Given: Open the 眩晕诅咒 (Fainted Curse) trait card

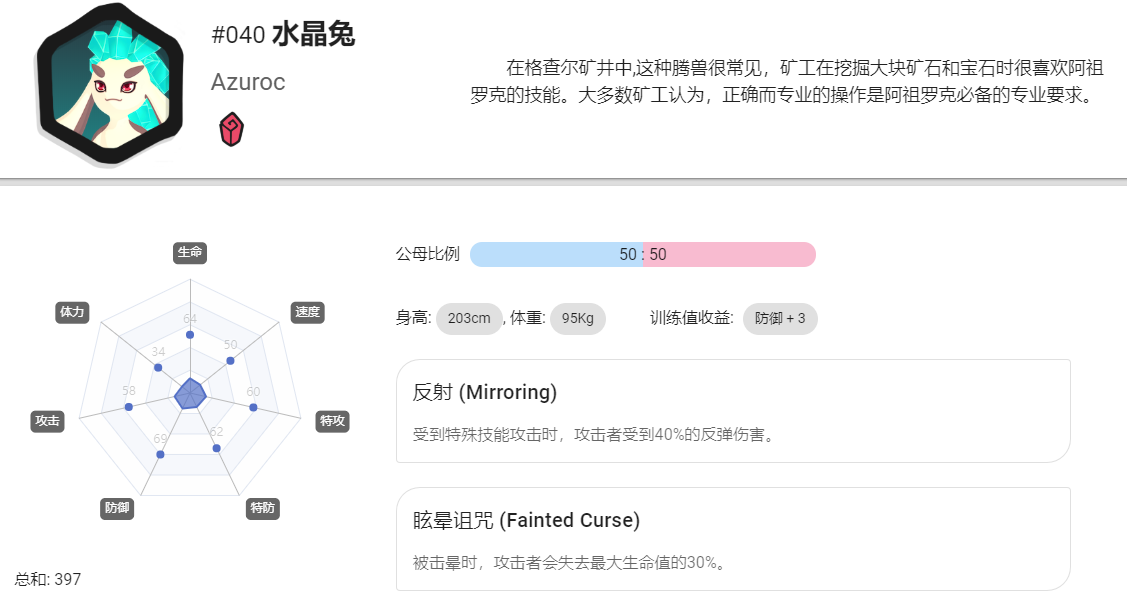Looking at the screenshot, I should (x=733, y=539).
